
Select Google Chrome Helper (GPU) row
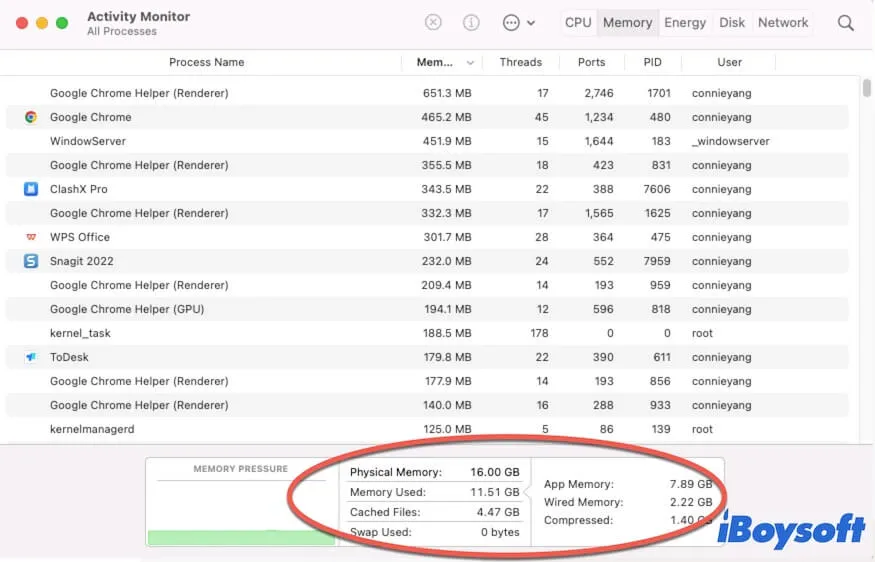click(x=427, y=309)
